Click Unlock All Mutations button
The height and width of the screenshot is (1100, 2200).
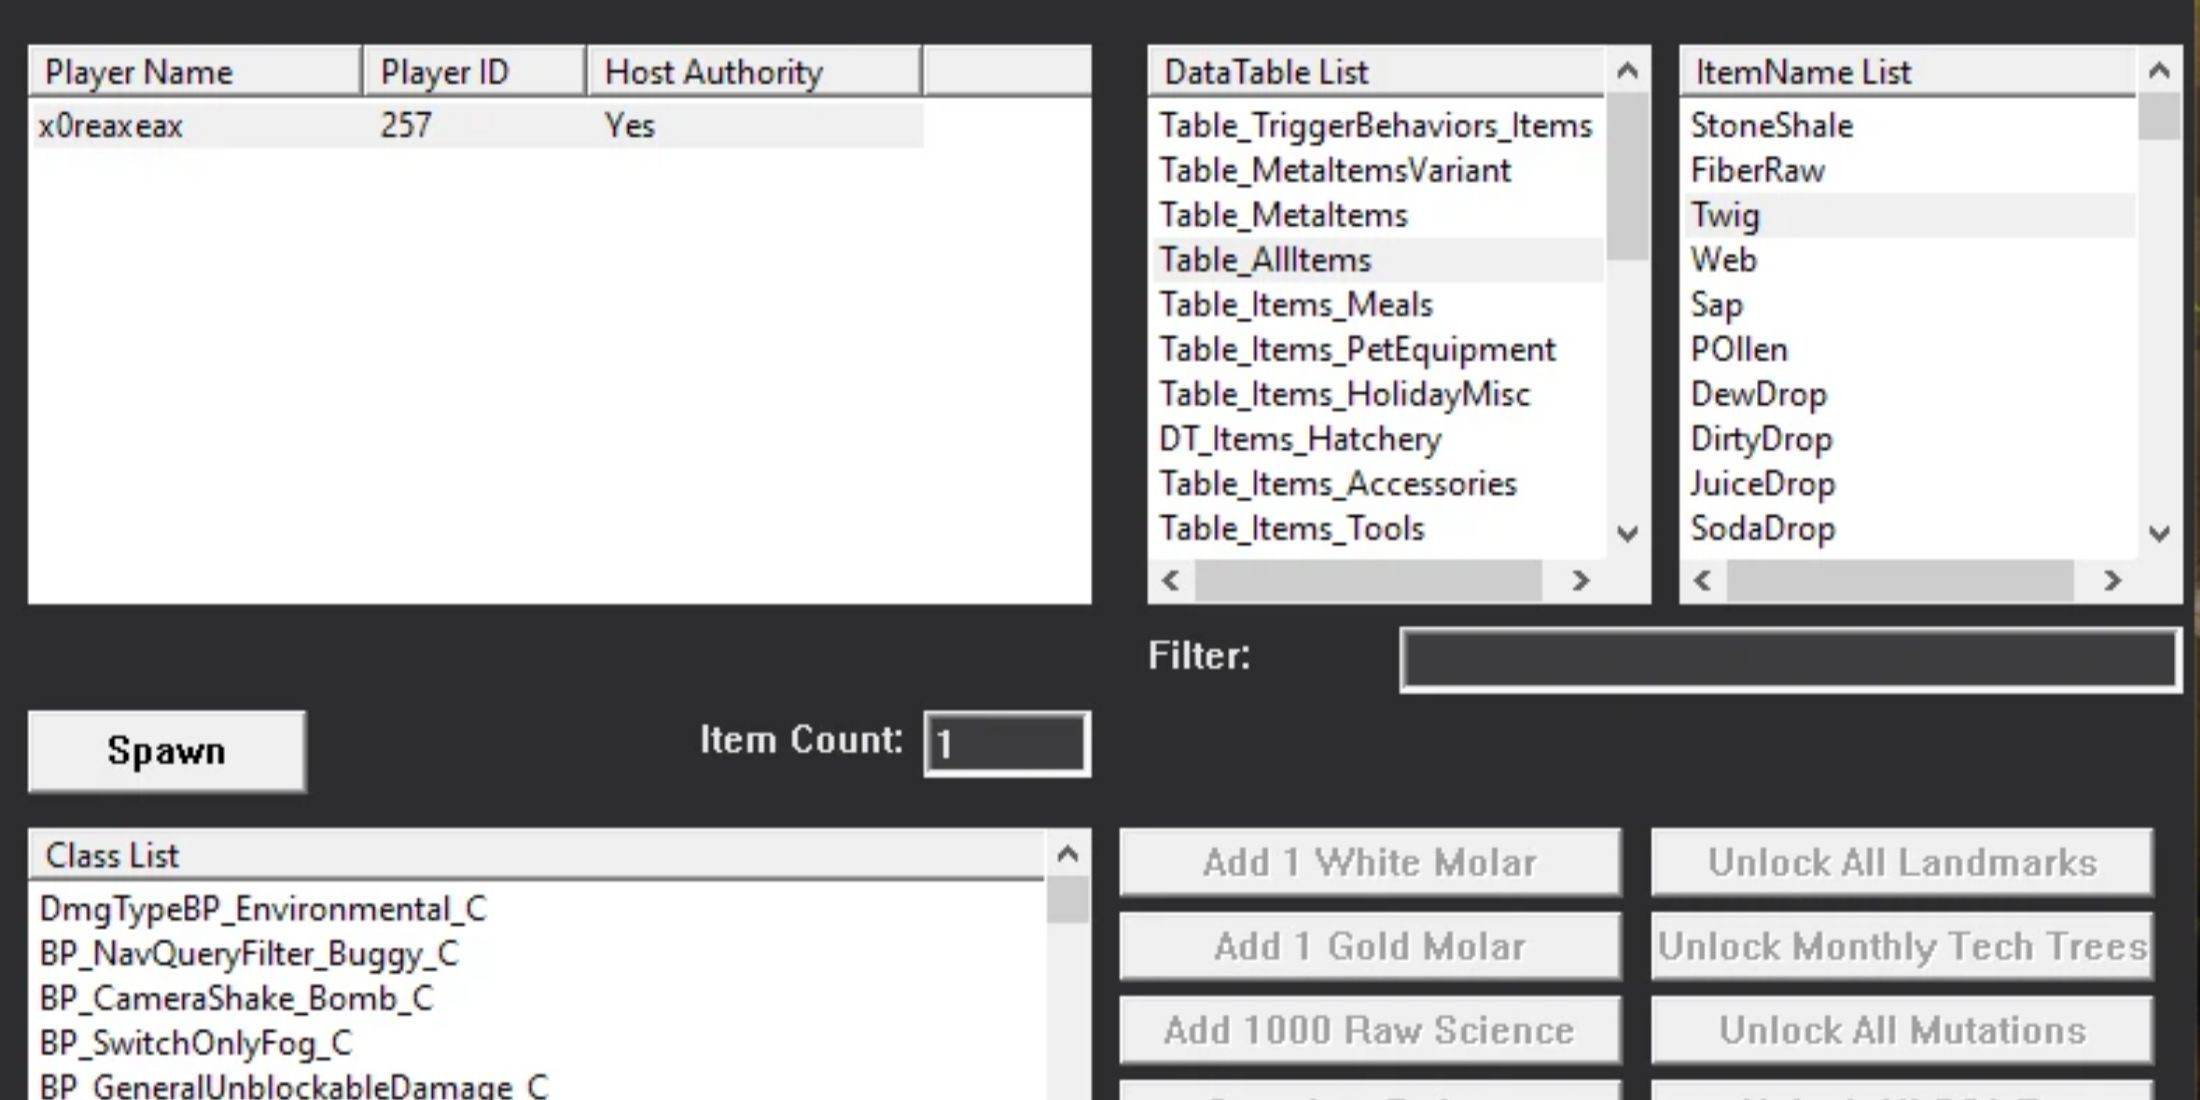pyautogui.click(x=1901, y=1030)
